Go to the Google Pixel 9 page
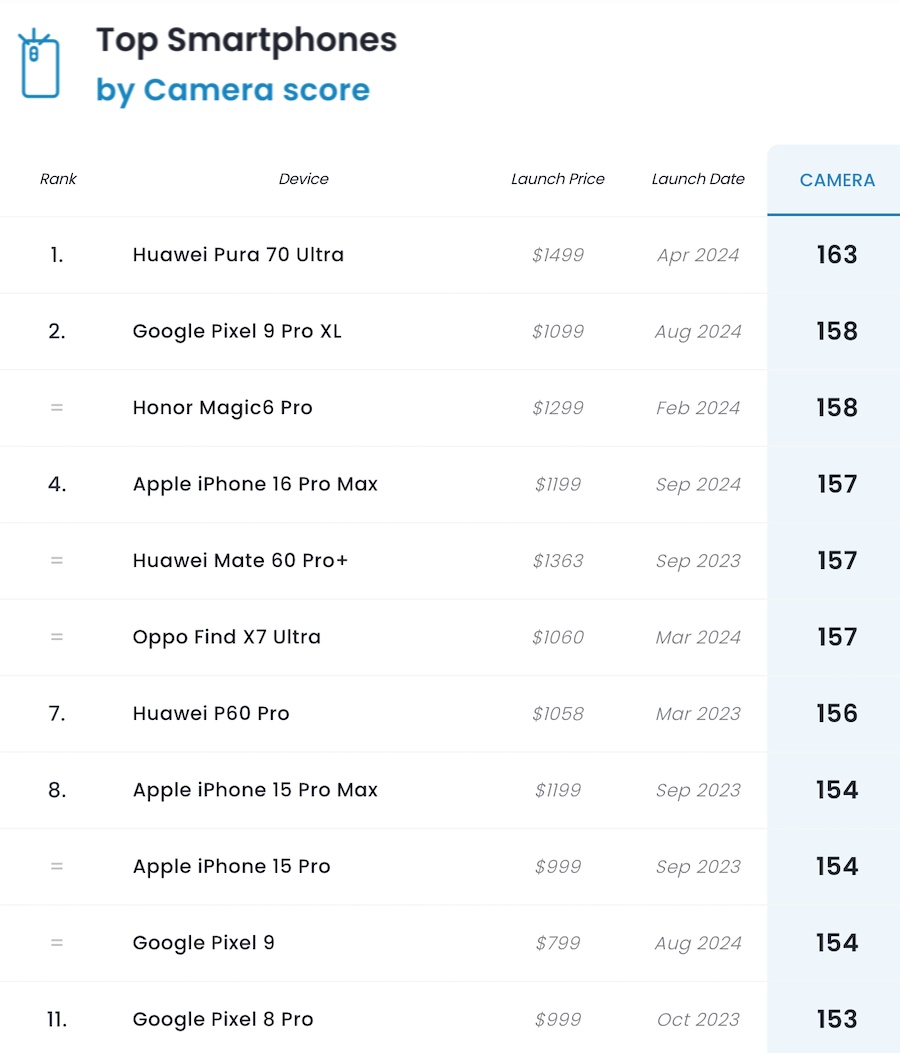Screen dimensions: 900x1053 pos(203,943)
